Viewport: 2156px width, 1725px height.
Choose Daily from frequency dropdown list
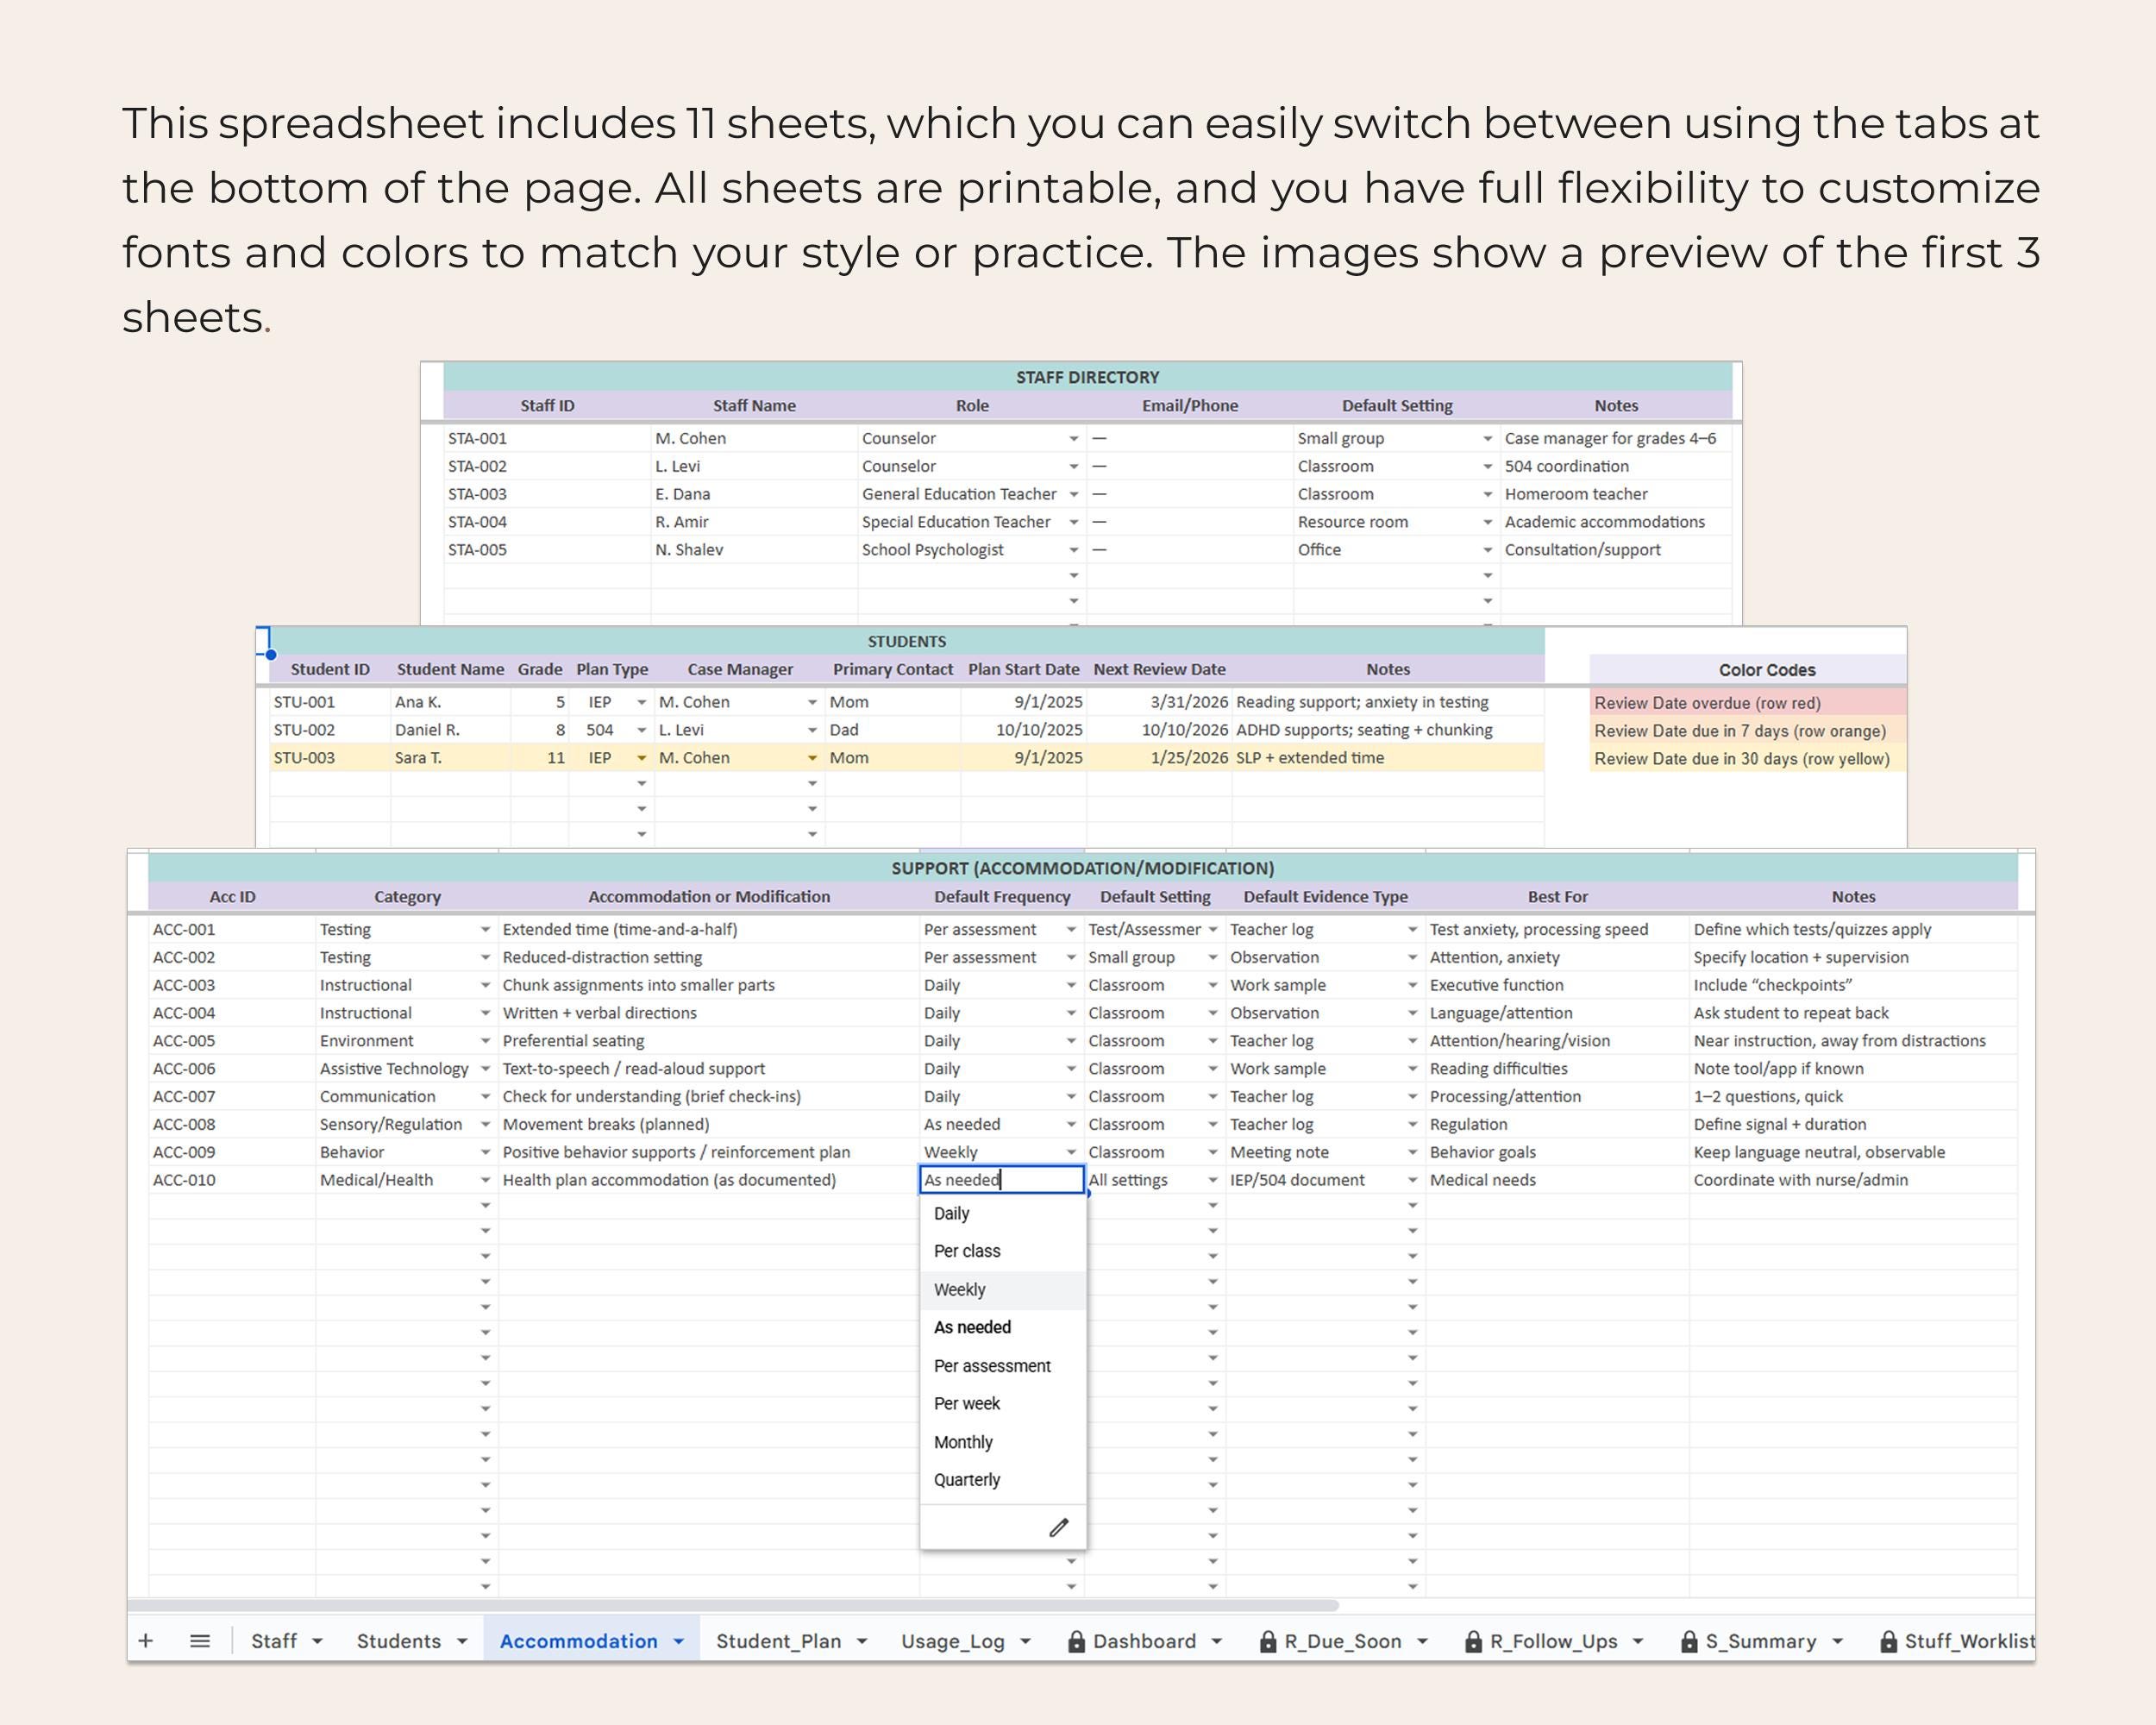(x=1002, y=1213)
